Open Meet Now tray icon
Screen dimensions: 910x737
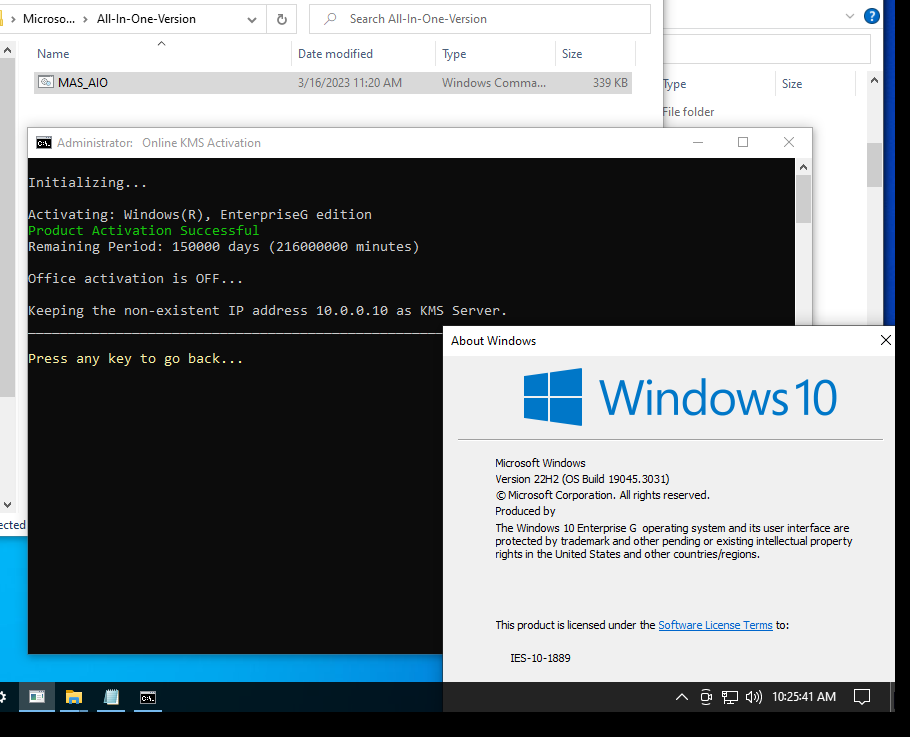[706, 697]
